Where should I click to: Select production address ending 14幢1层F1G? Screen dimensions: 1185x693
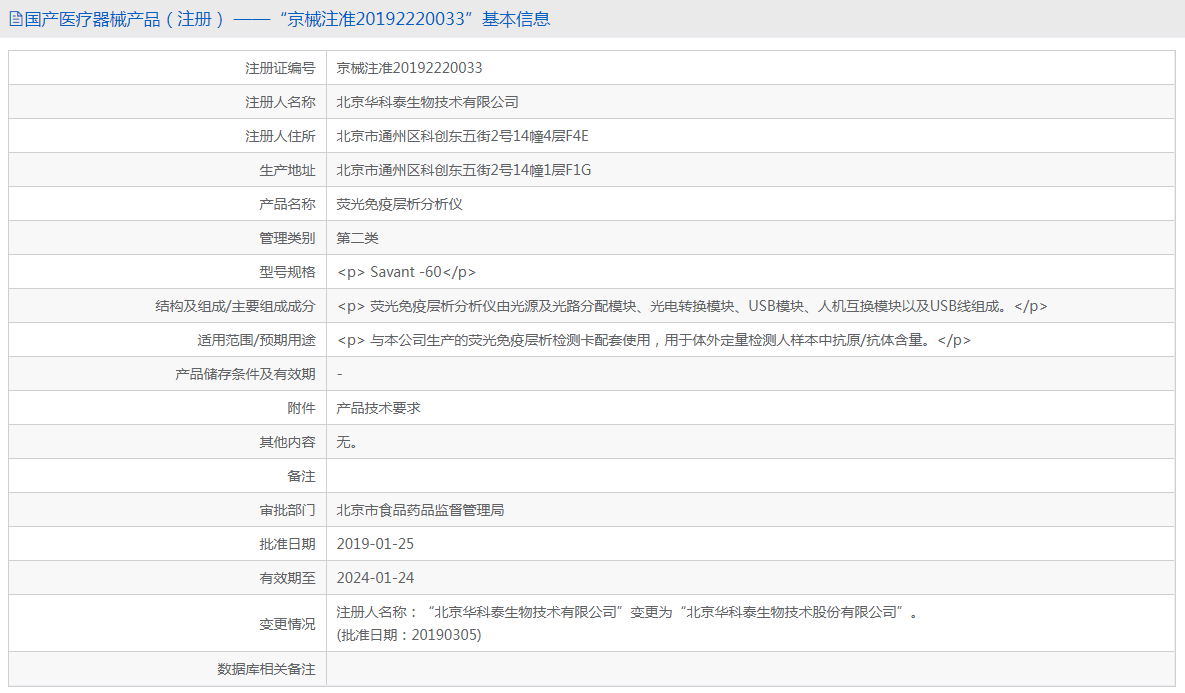(x=463, y=170)
